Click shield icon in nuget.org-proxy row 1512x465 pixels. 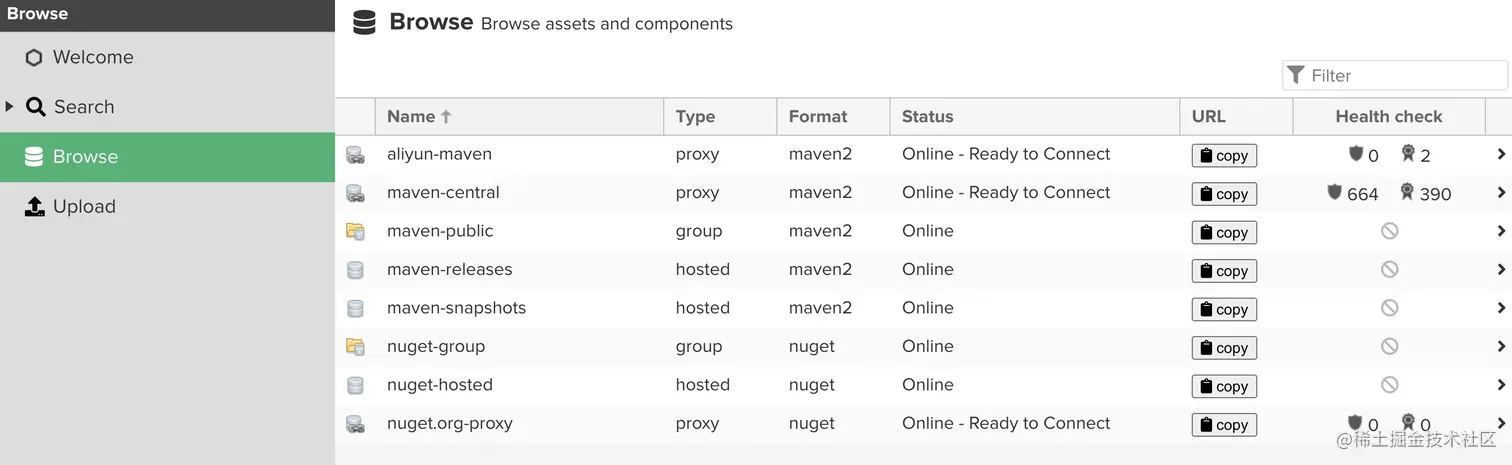1356,423
